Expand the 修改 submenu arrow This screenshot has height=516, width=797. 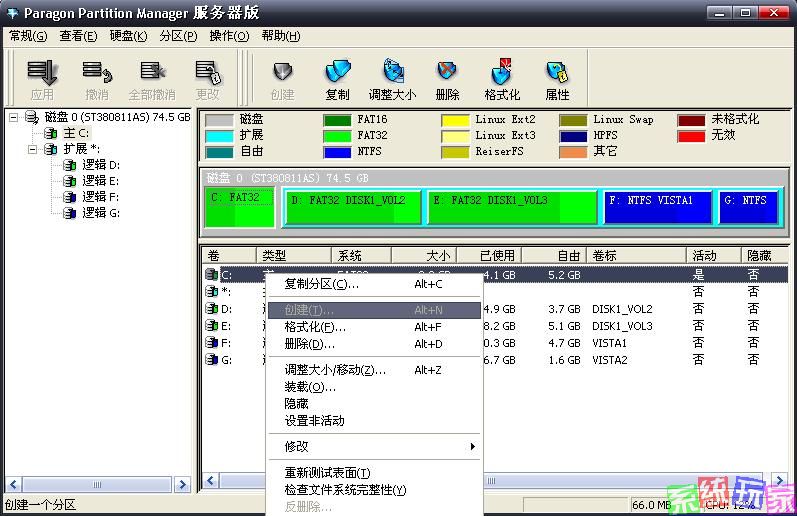pyautogui.click(x=472, y=446)
